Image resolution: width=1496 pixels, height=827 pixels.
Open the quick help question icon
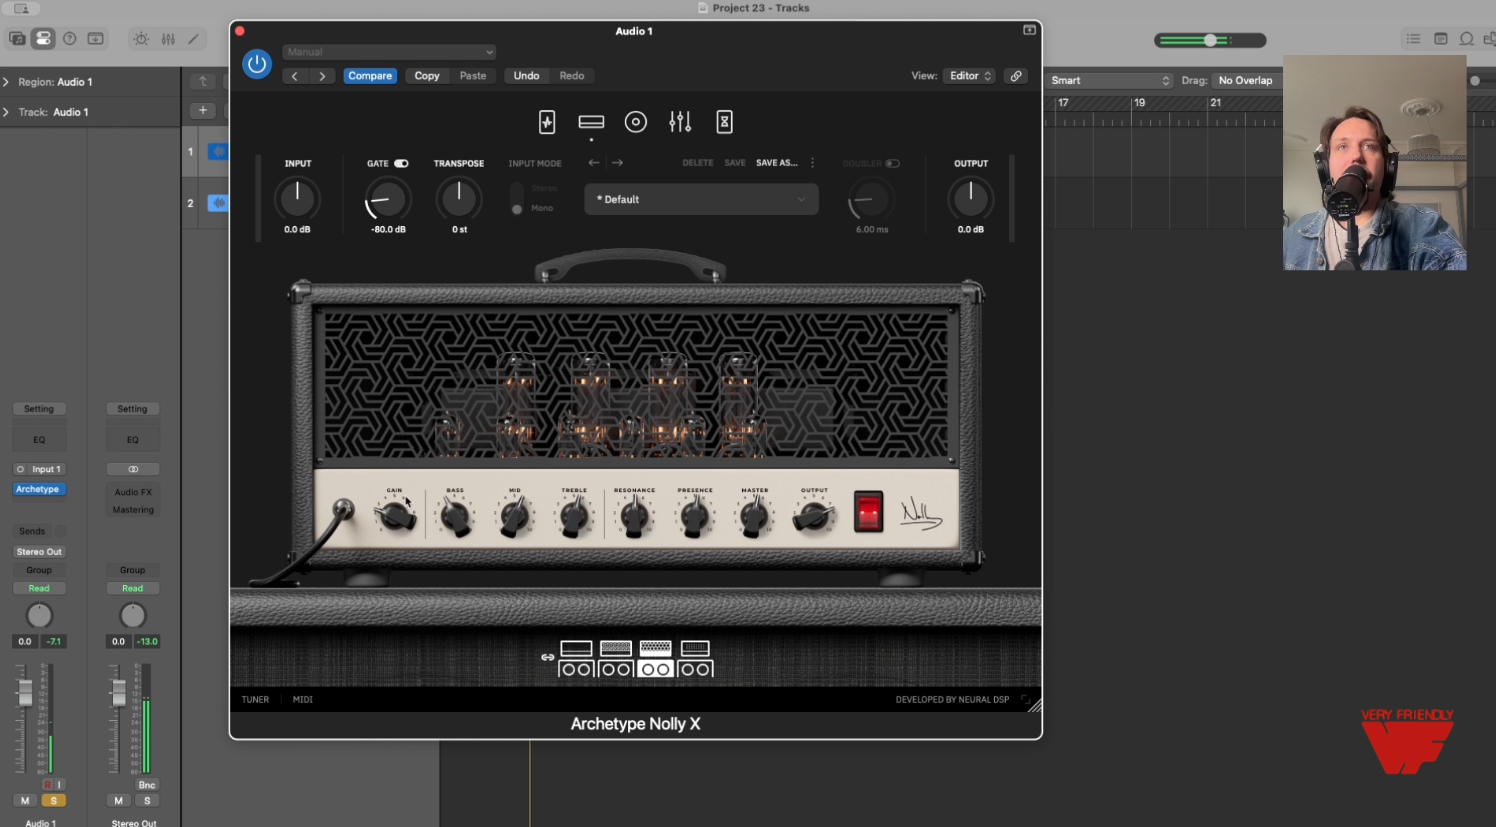(70, 39)
